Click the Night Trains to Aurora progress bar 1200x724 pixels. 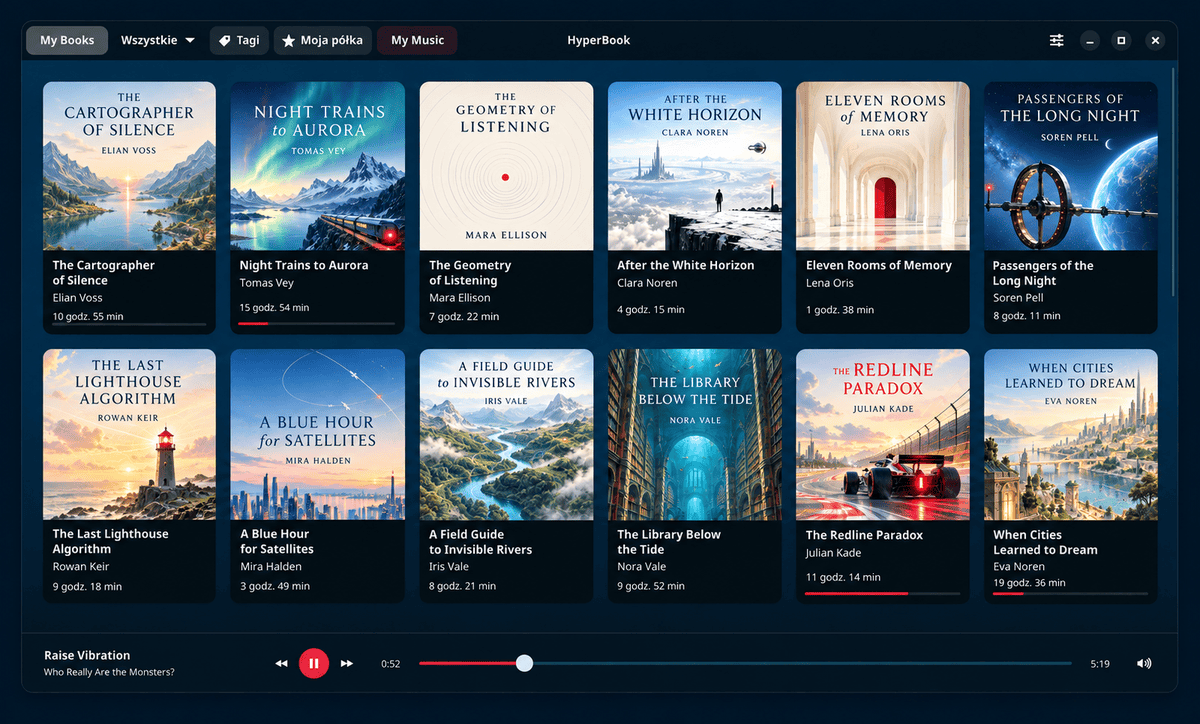point(317,324)
